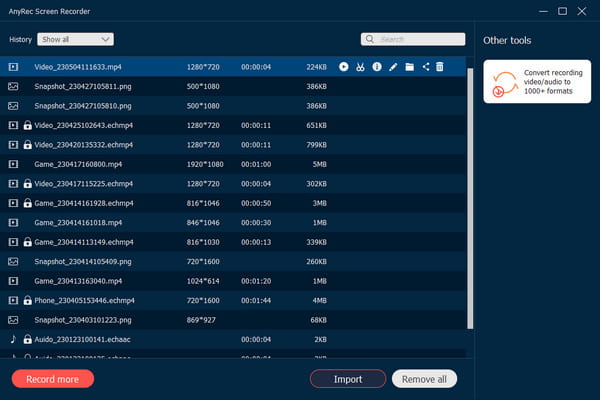Select Snapshot_230403101223.png file name
This screenshot has height=400, width=600.
[83, 320]
